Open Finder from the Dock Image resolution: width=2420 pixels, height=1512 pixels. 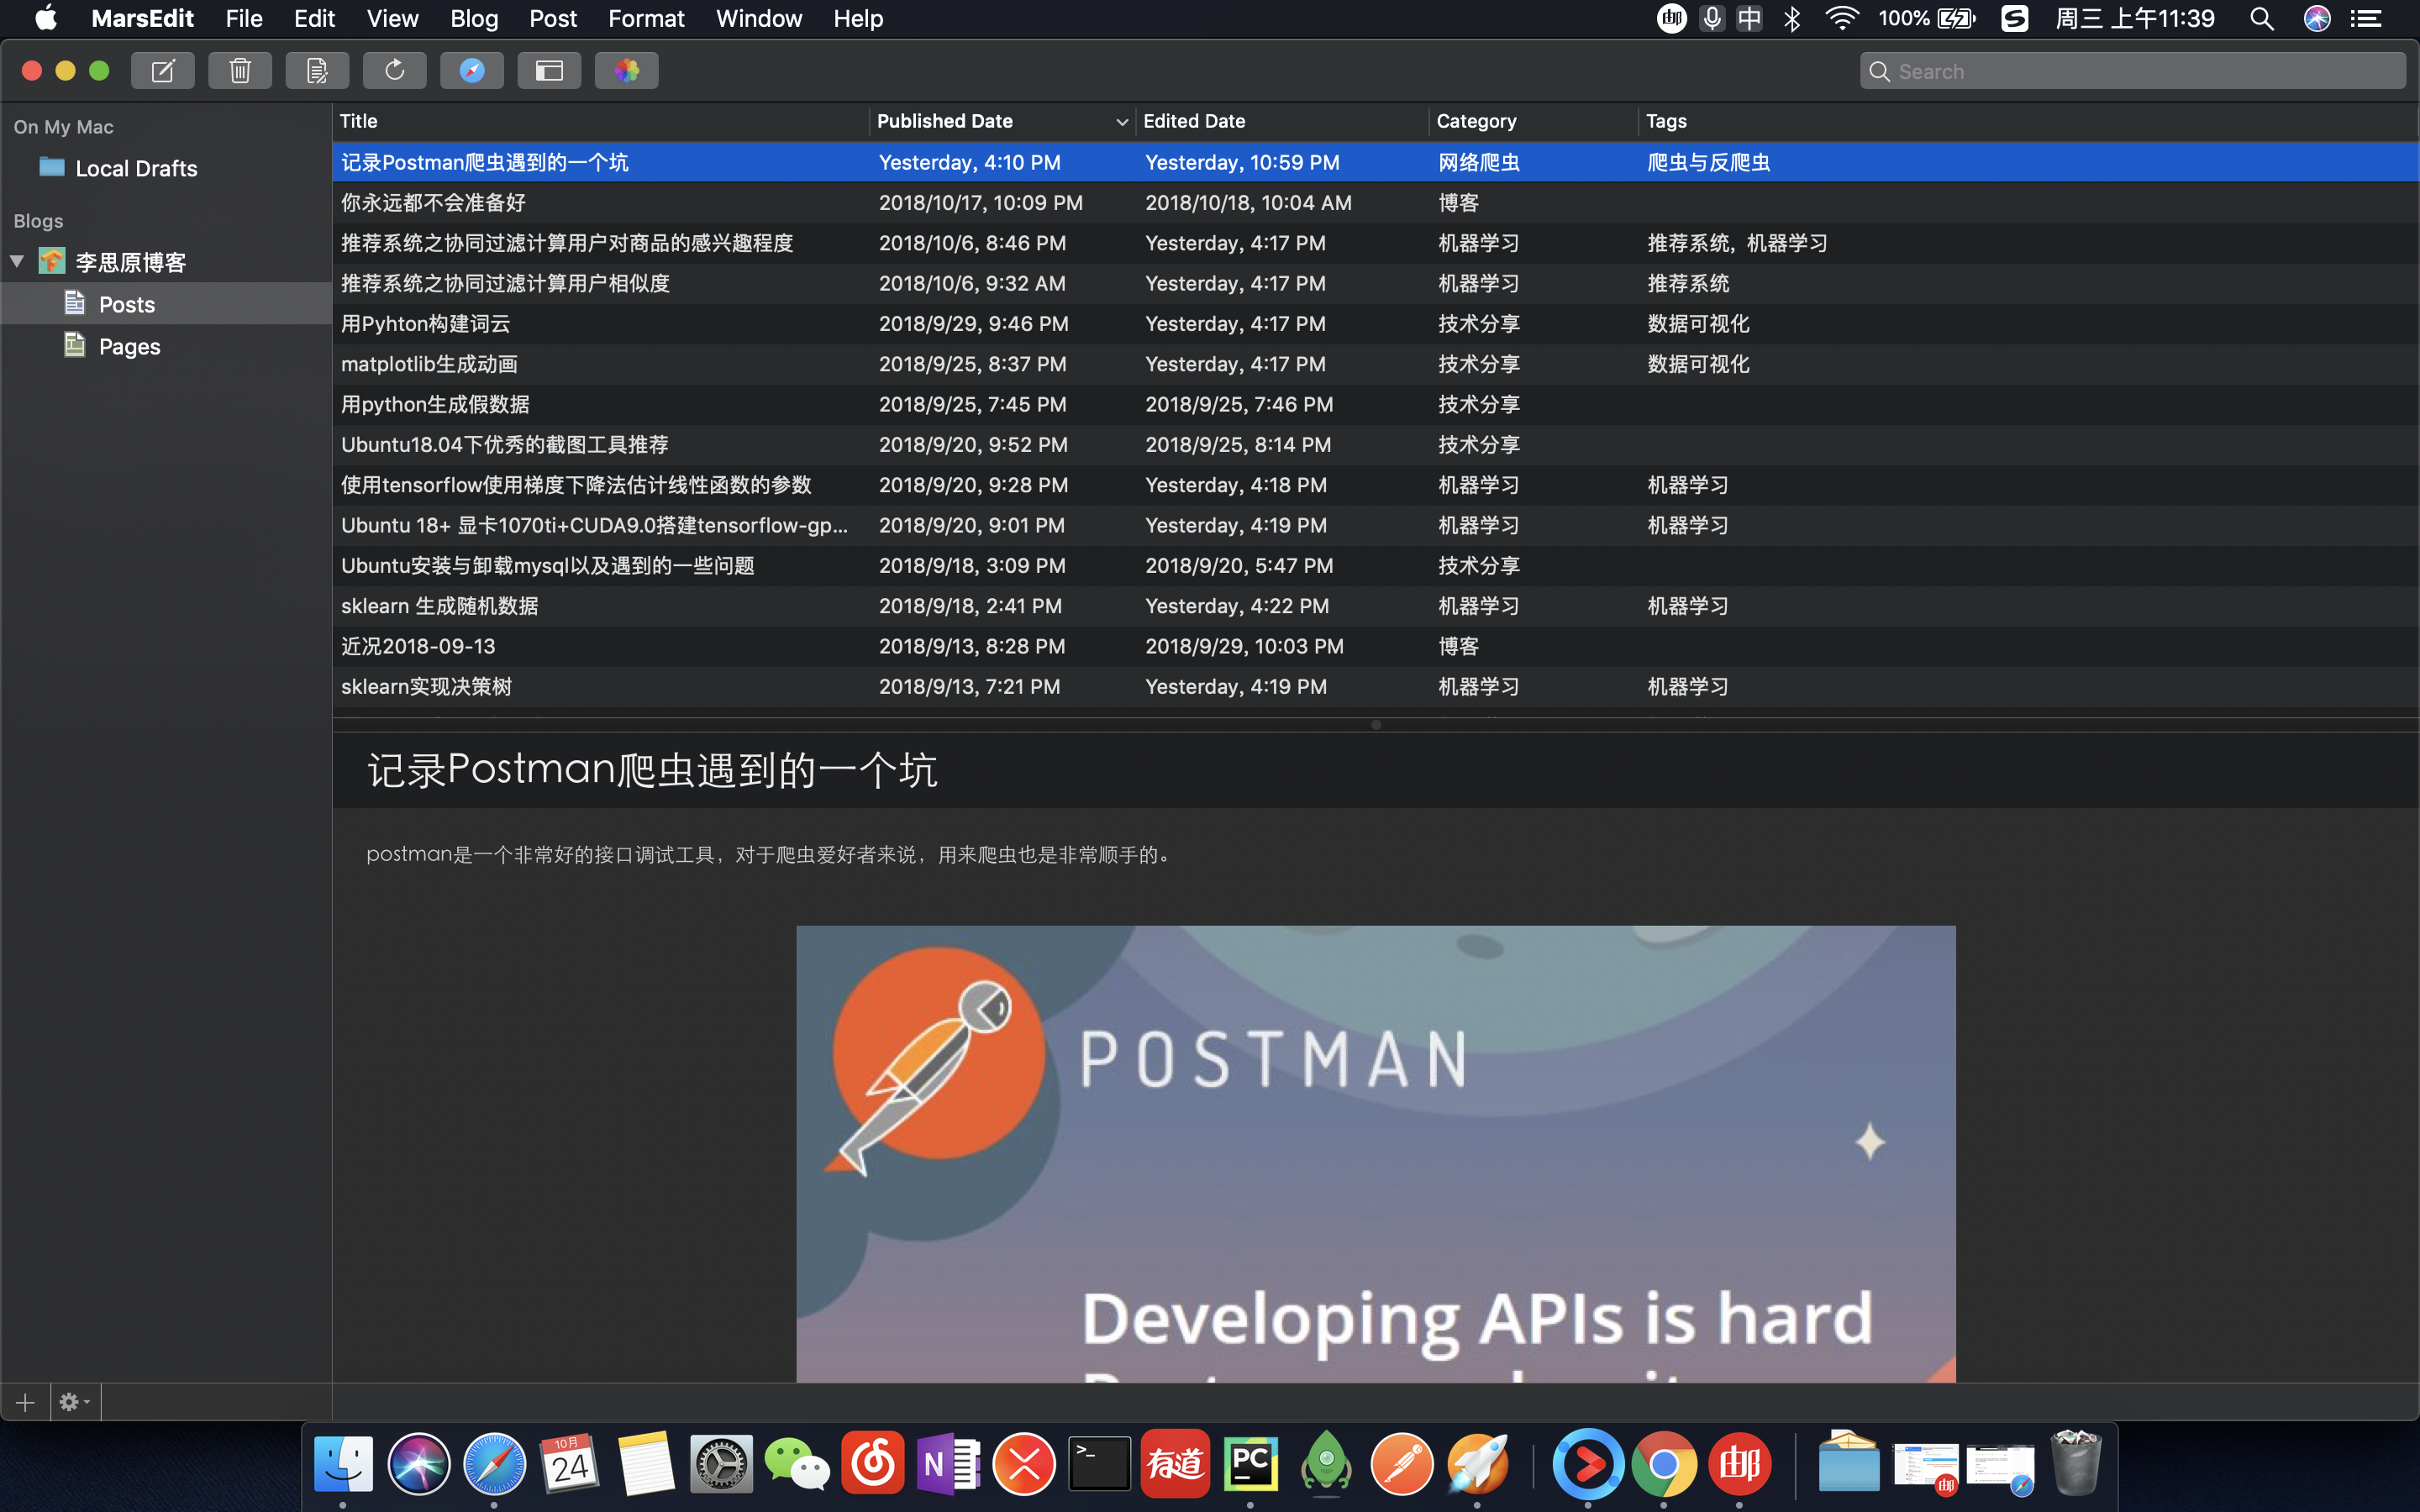343,1464
